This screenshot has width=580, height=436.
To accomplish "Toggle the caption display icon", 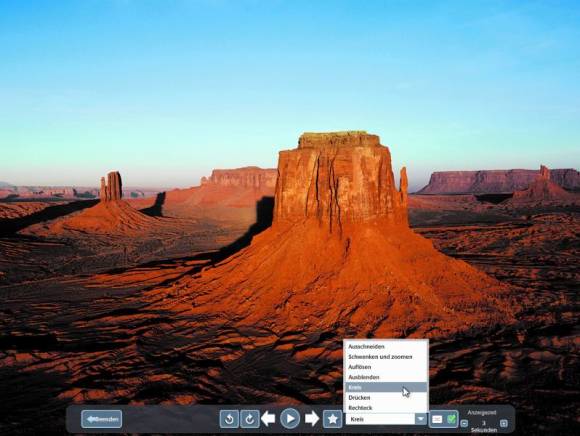I will pyautogui.click(x=437, y=419).
